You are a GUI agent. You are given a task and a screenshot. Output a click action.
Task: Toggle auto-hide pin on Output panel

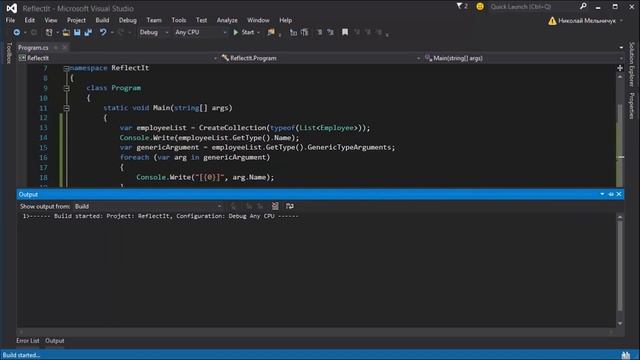[x=611, y=194]
